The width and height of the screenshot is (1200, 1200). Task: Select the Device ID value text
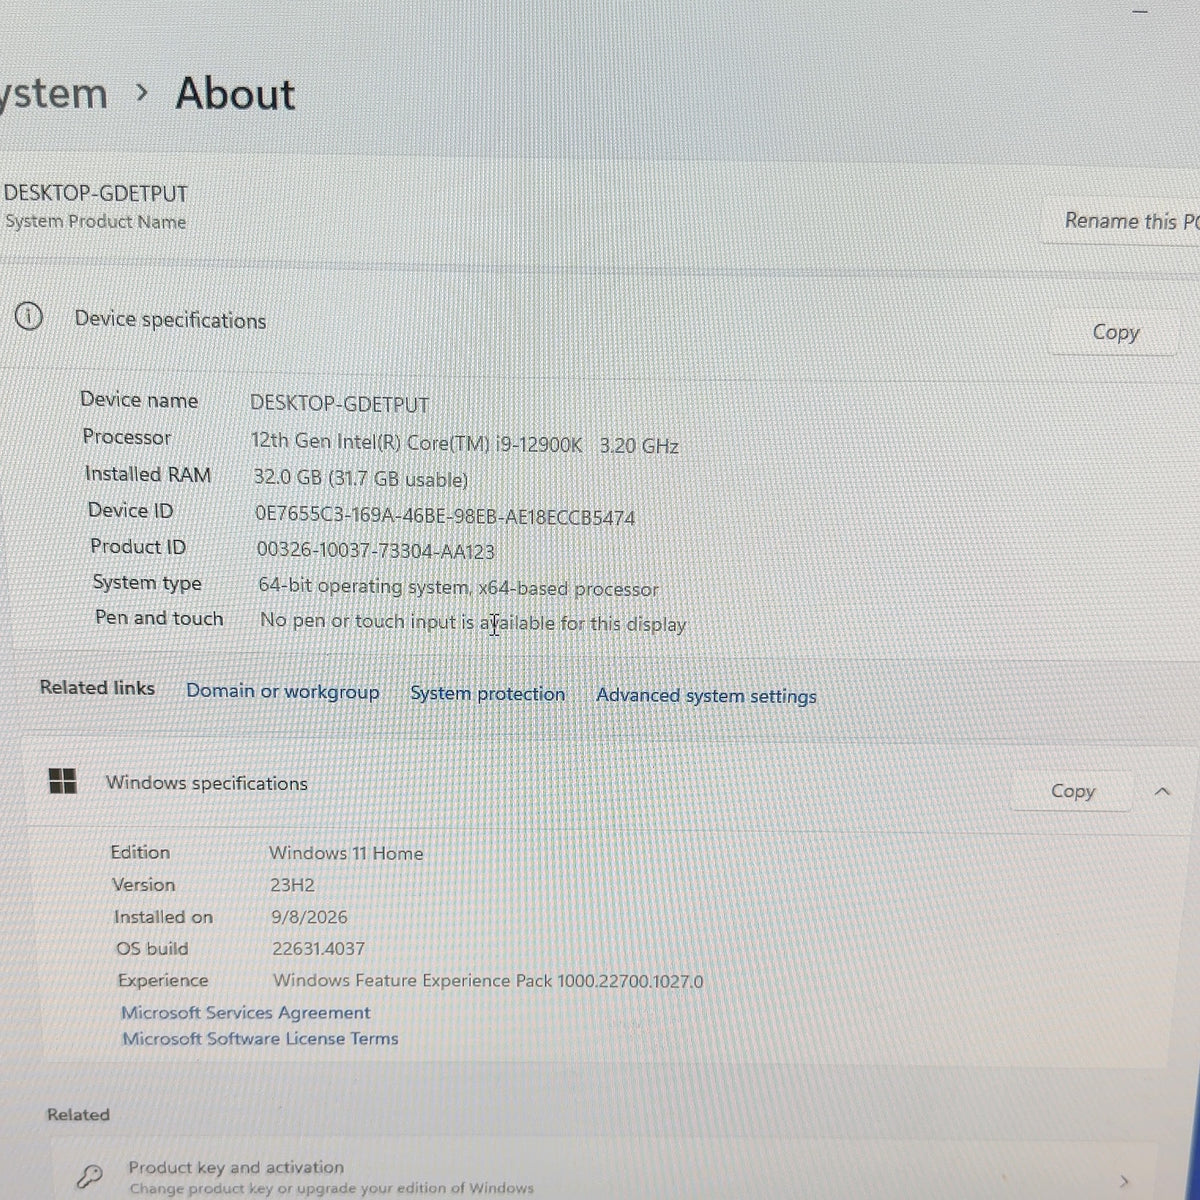click(x=445, y=516)
